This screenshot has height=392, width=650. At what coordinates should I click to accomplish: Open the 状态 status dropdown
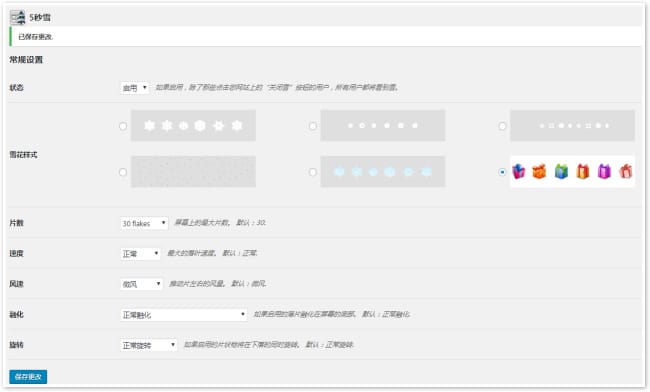coord(134,88)
